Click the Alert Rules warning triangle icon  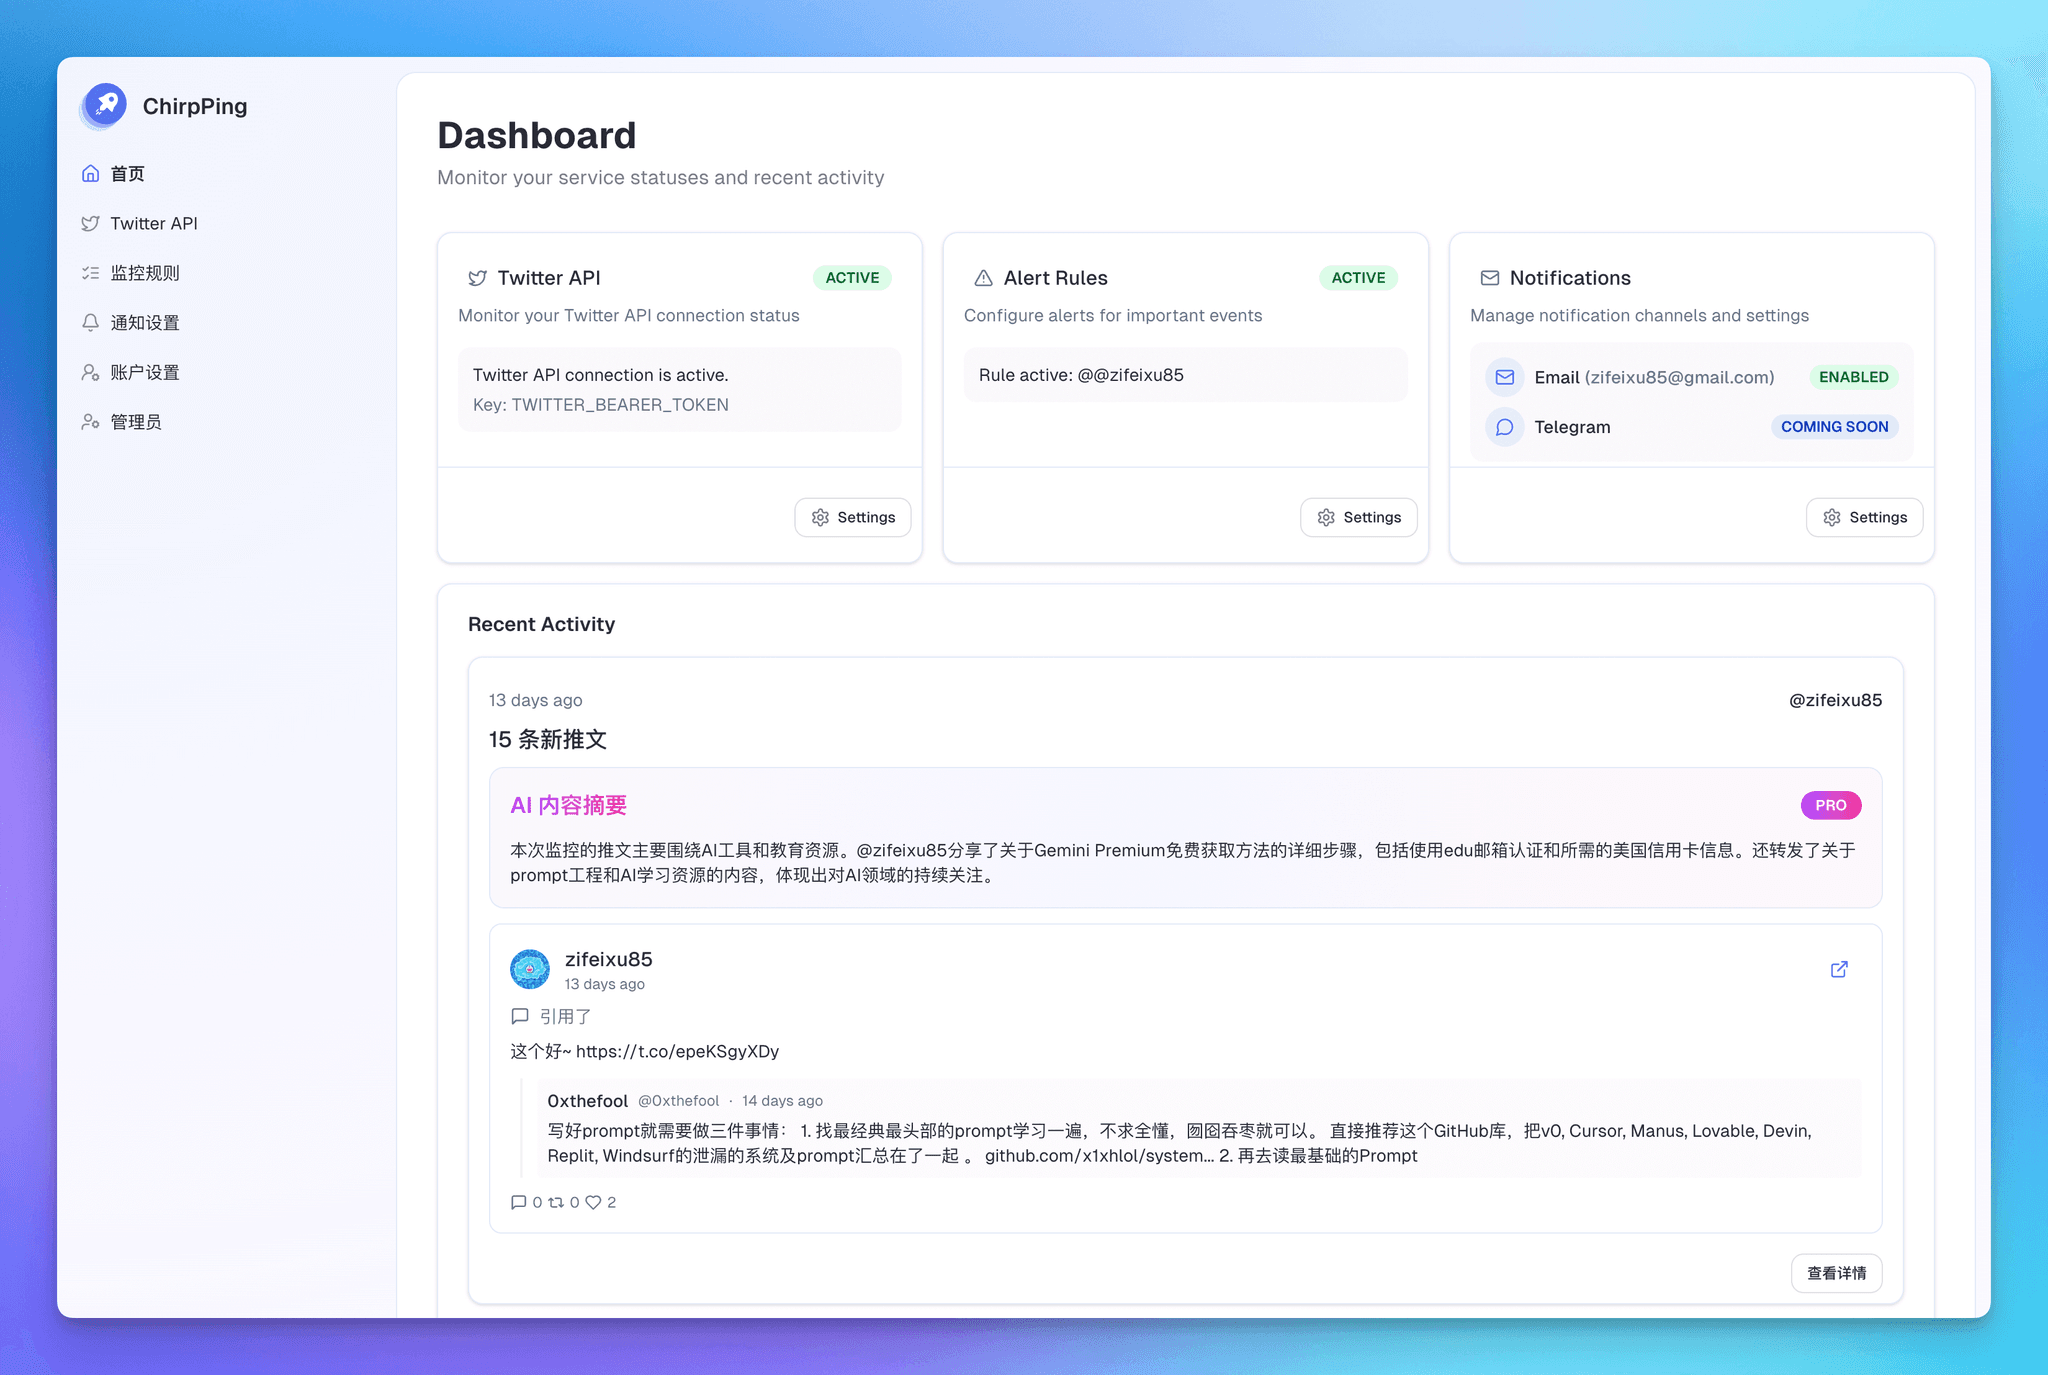[x=984, y=278]
